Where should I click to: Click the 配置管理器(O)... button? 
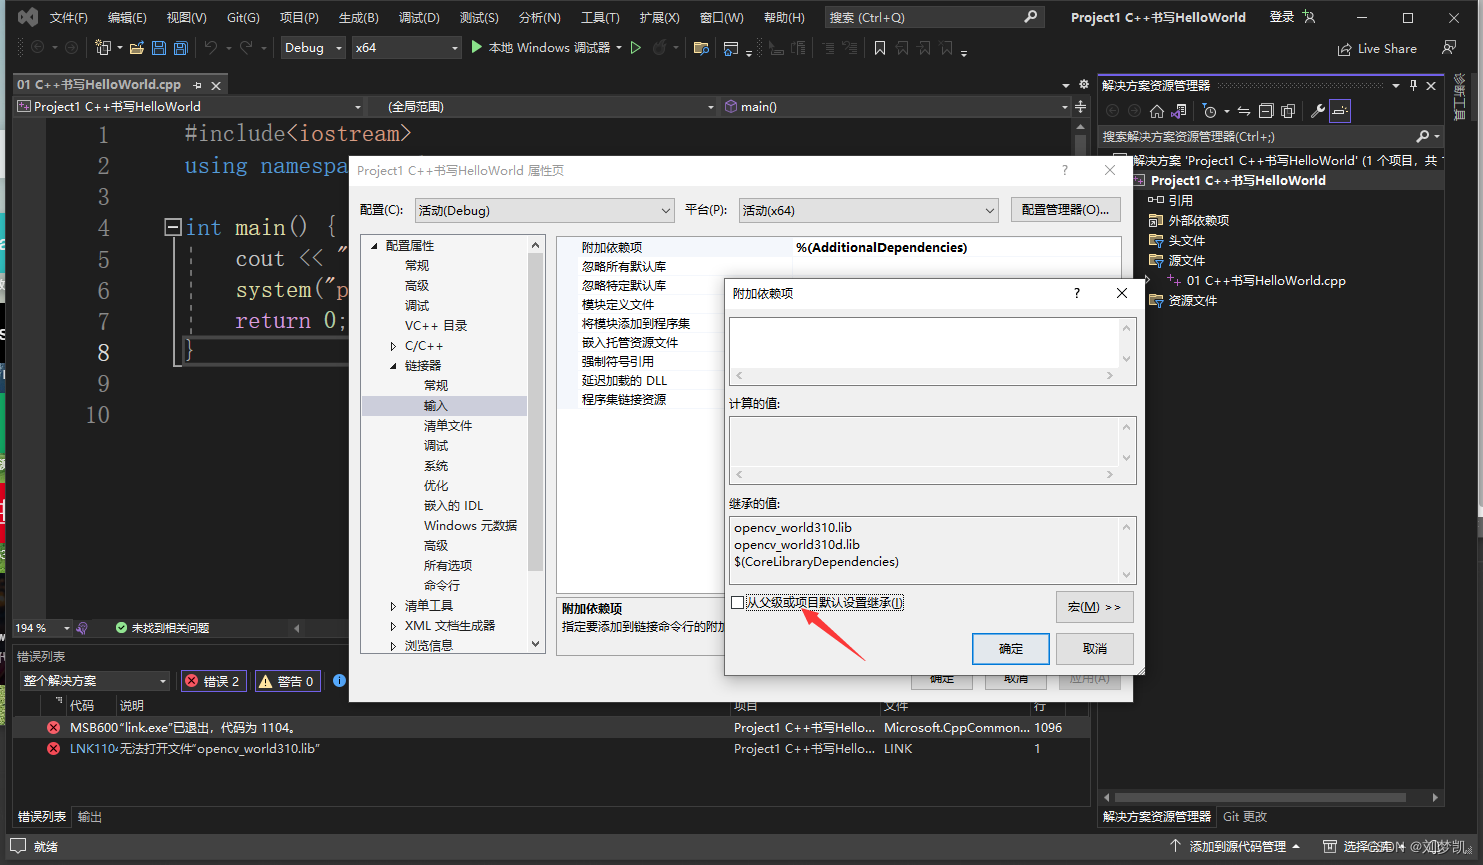(x=1065, y=210)
